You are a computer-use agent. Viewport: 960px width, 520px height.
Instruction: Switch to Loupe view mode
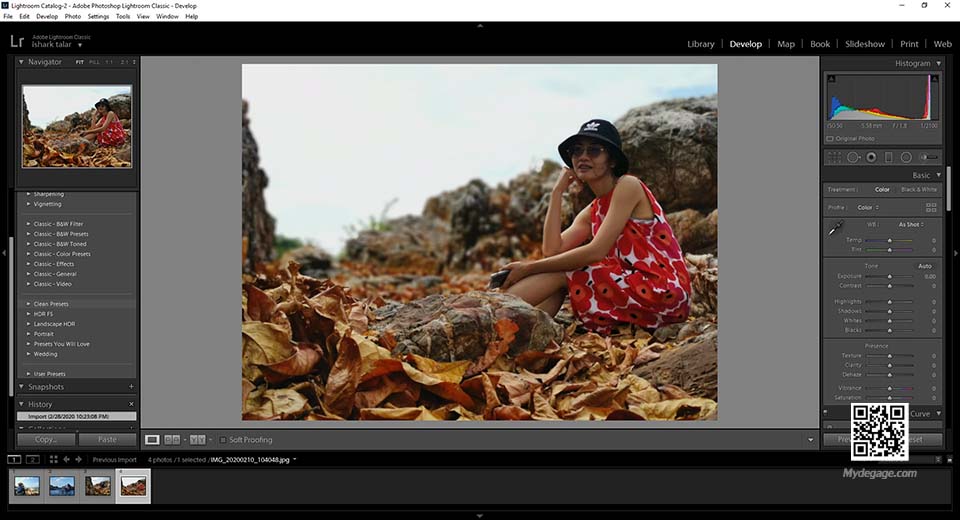pyautogui.click(x=152, y=440)
